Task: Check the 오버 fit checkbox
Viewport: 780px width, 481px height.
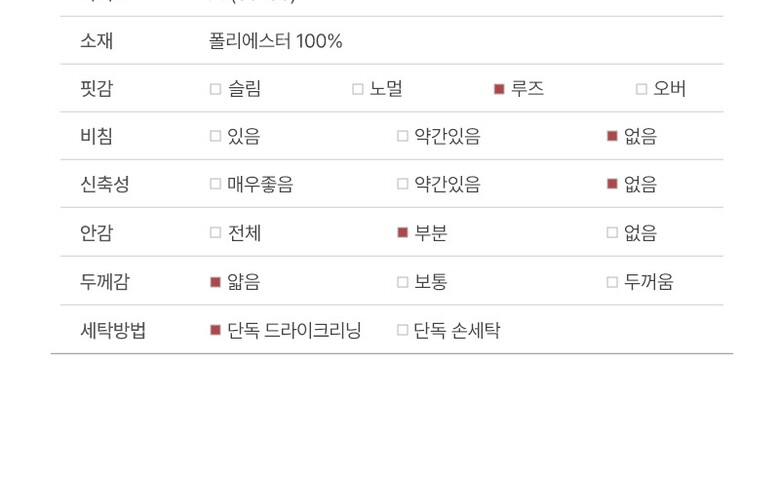Action: [641, 89]
